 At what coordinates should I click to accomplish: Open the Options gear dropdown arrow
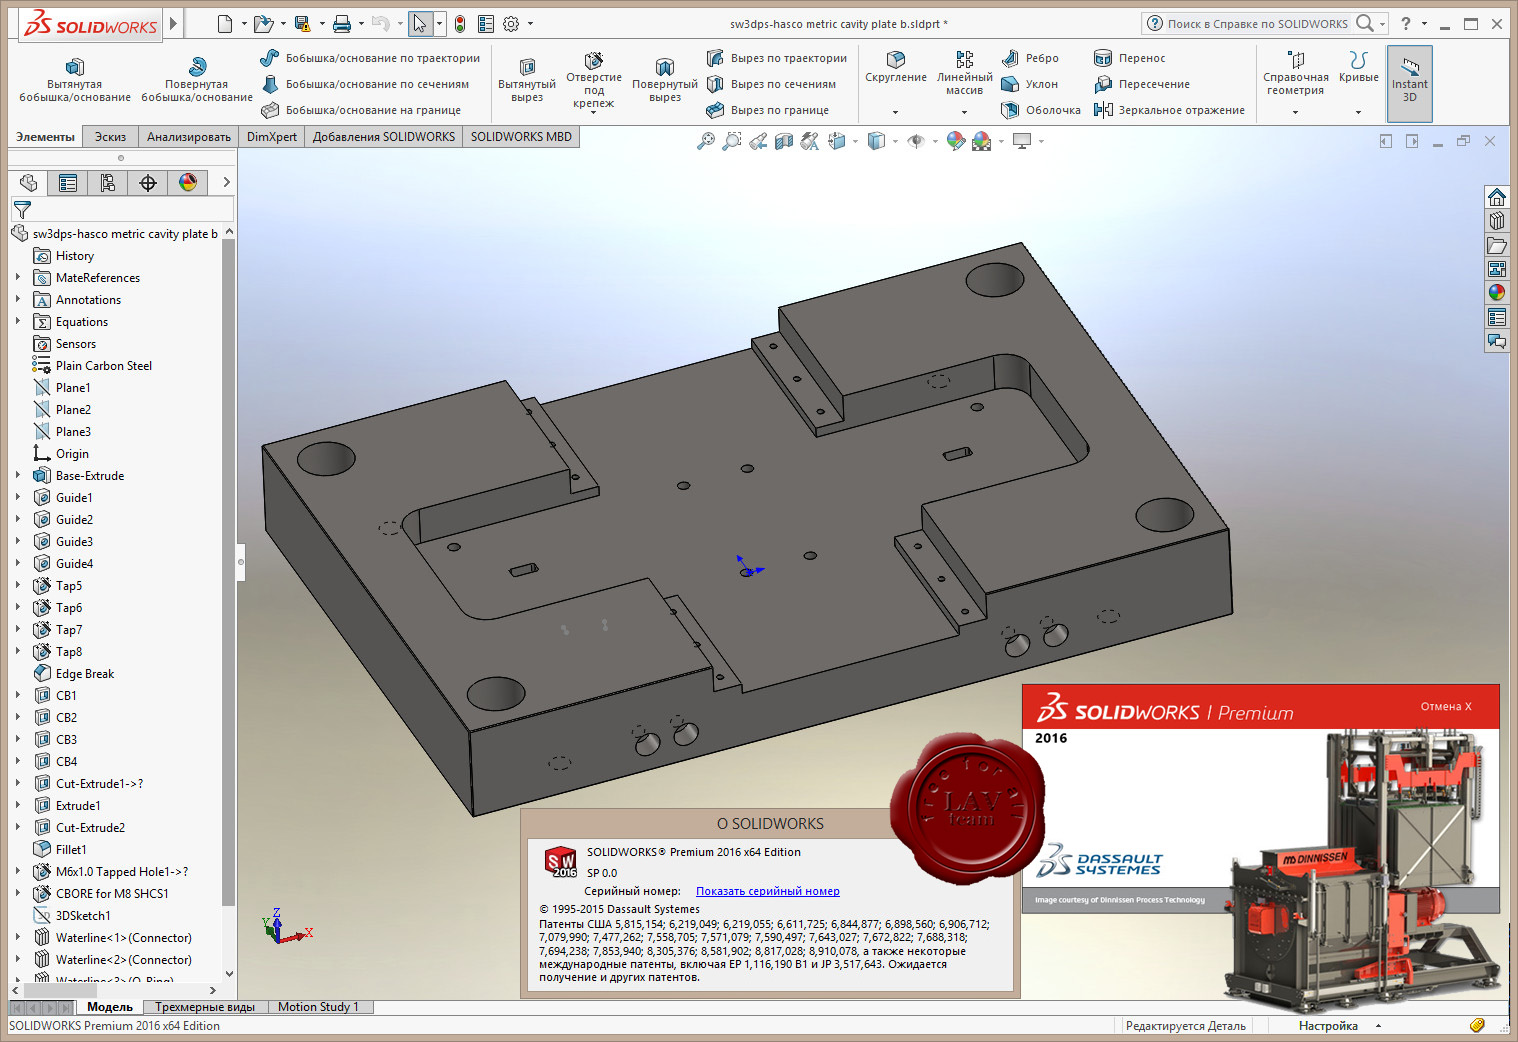[530, 24]
